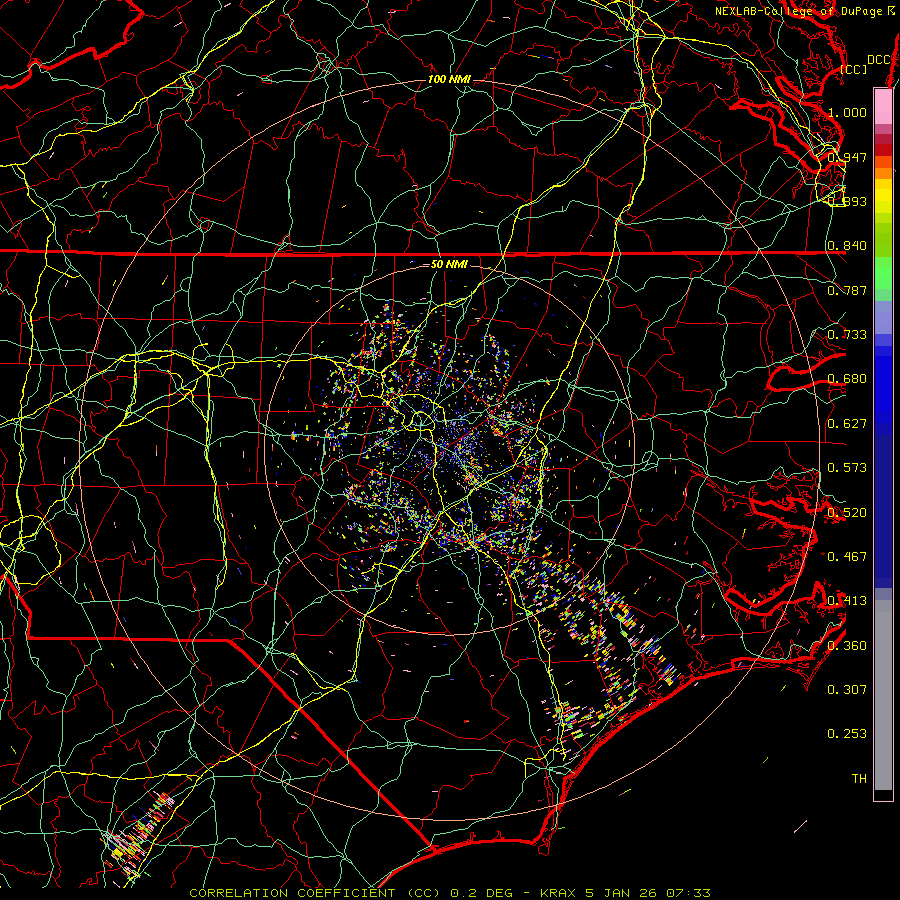Pick the pink segment of the color bar

click(x=883, y=107)
